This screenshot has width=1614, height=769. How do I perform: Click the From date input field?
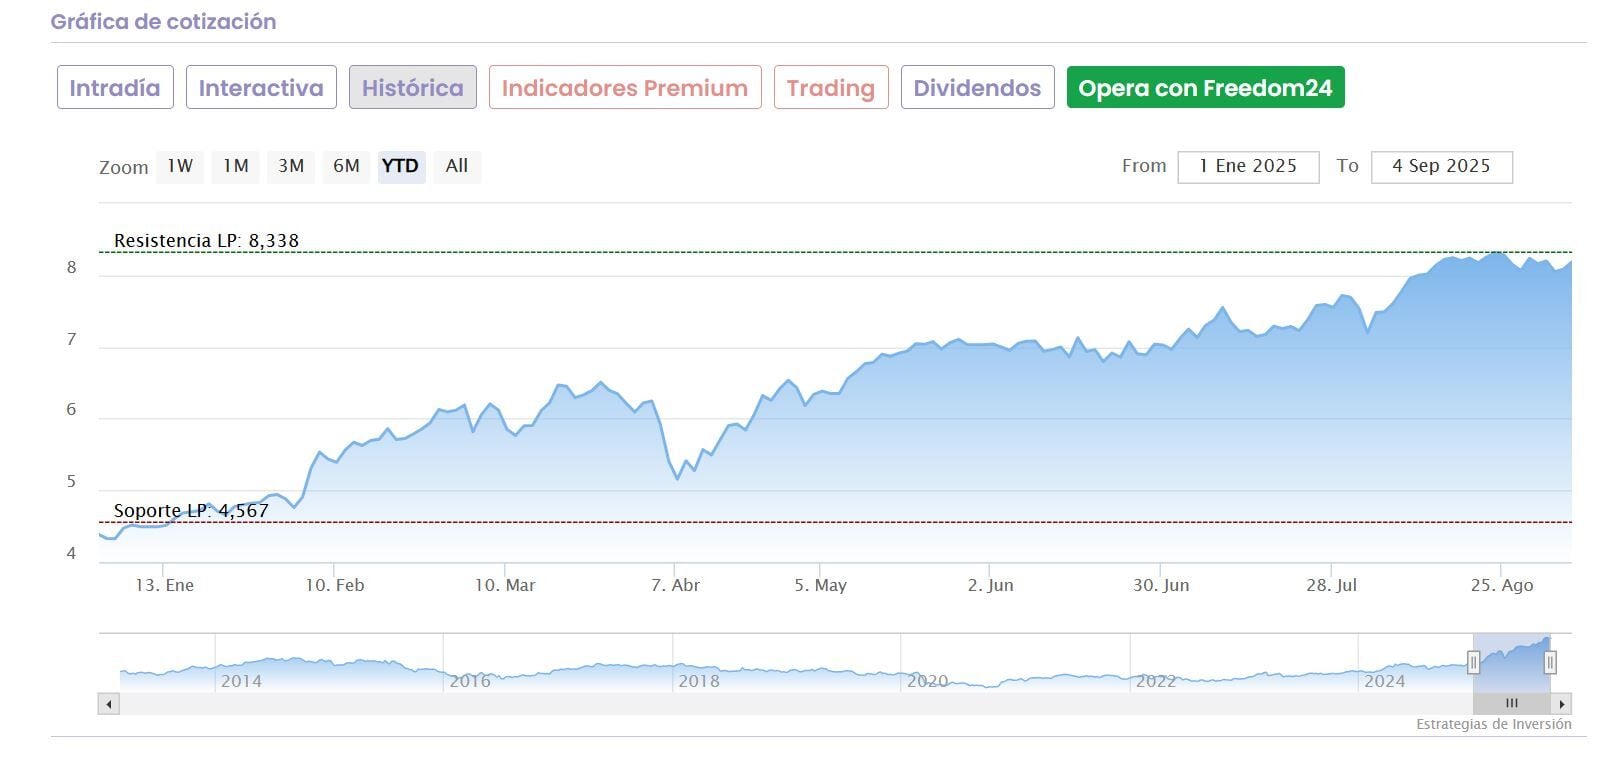point(1248,167)
